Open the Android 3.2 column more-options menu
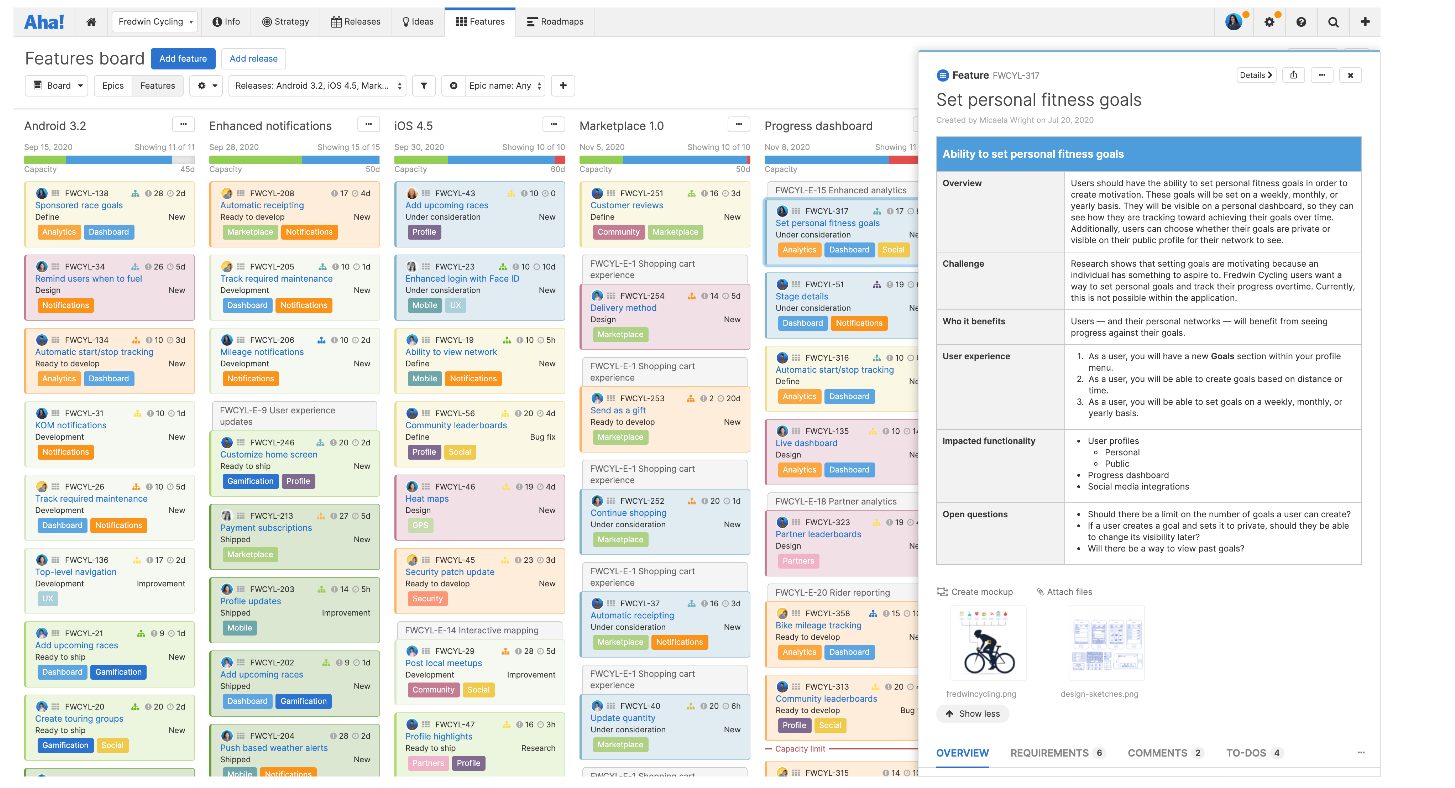Screen dimensions: 1455x788 pos(183,124)
